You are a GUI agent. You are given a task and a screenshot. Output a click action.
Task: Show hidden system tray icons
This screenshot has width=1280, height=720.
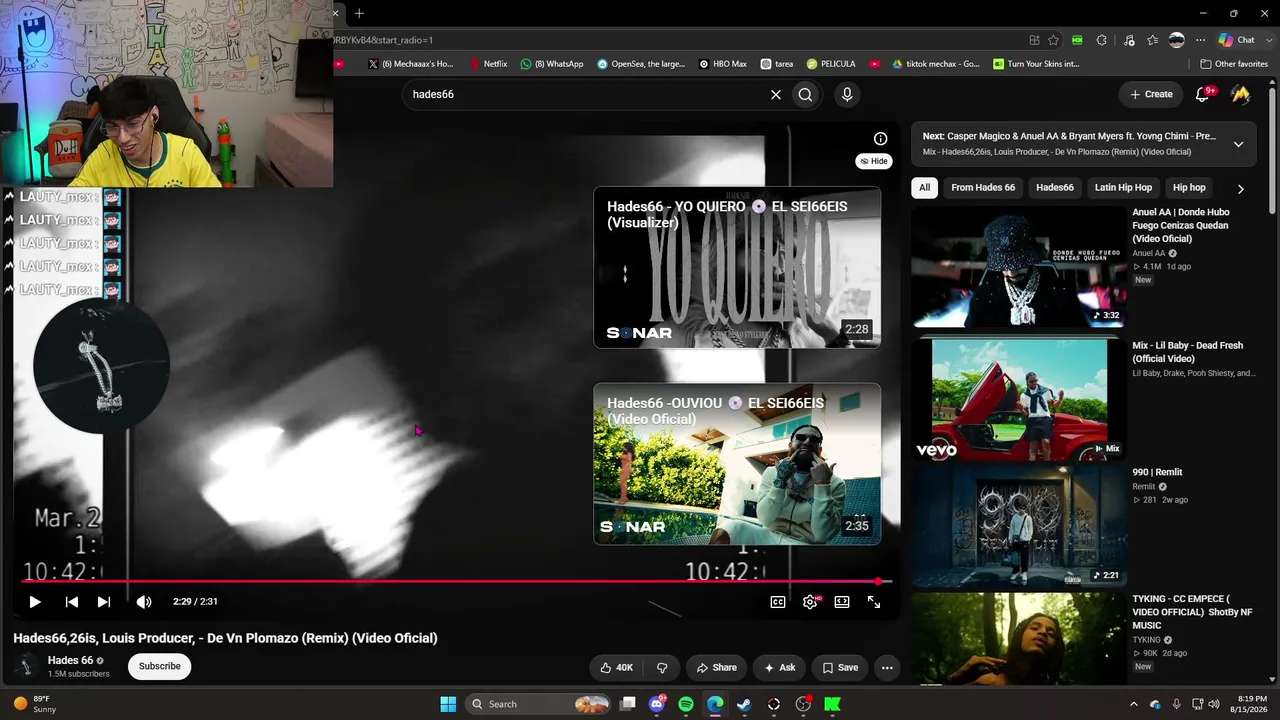[x=1133, y=704]
